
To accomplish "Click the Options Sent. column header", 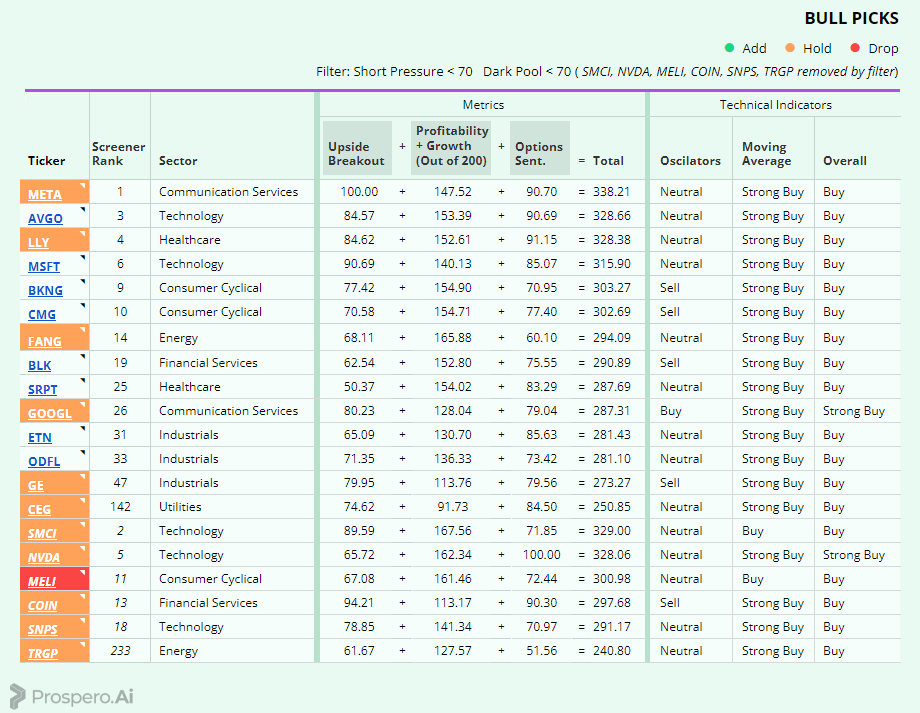I will [x=540, y=148].
